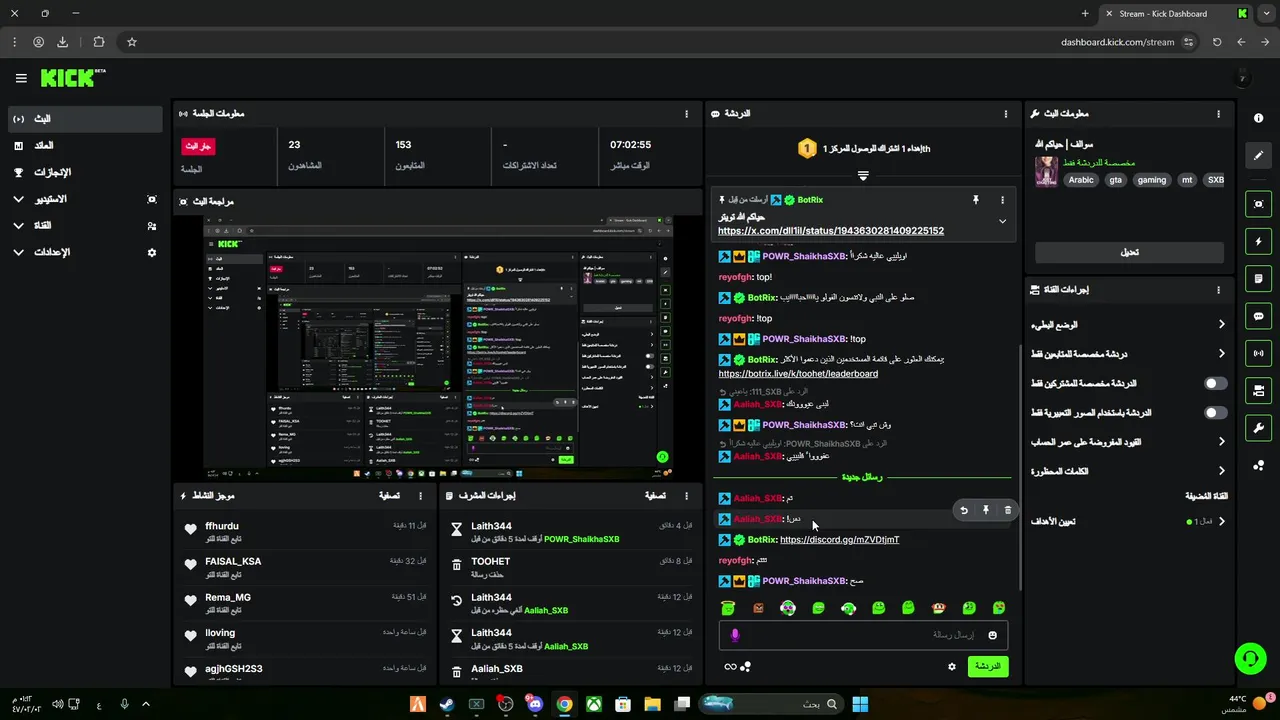Click the Windows Start button

tap(860, 704)
